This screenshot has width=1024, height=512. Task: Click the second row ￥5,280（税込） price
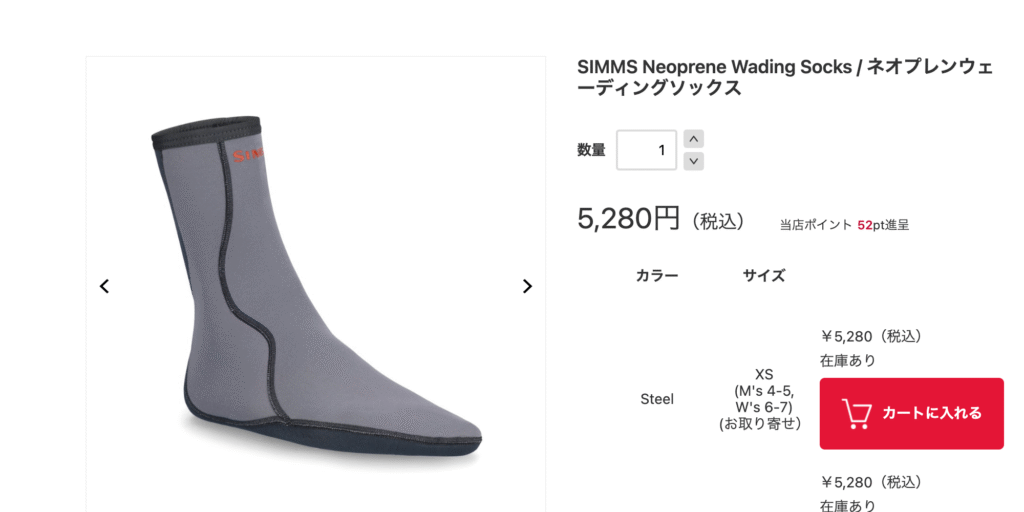tap(873, 483)
